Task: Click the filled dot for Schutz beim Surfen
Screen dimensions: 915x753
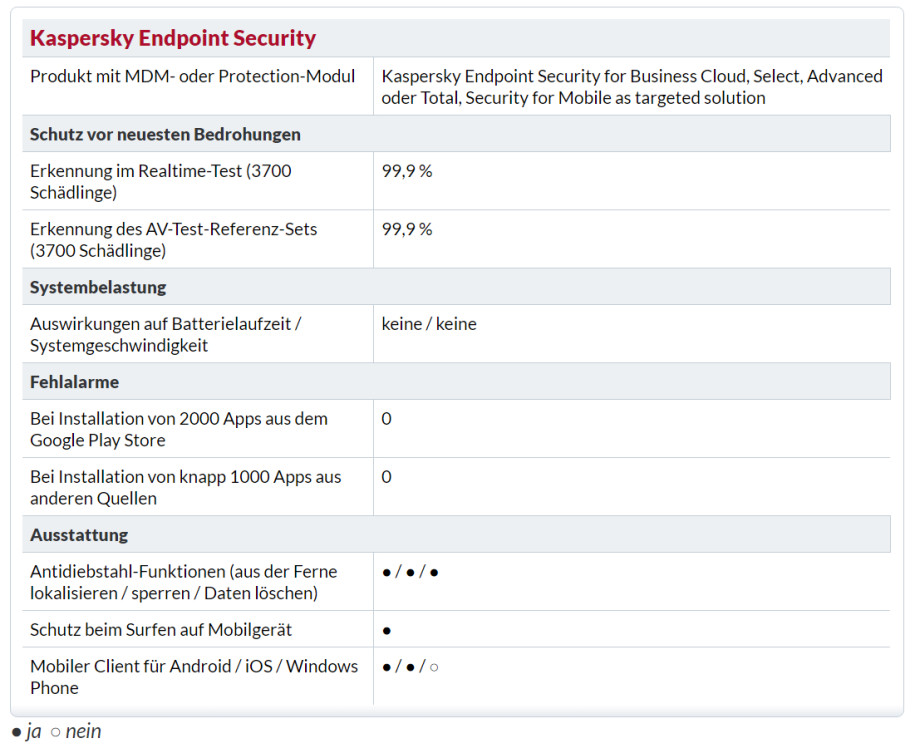Action: pyautogui.click(x=386, y=631)
